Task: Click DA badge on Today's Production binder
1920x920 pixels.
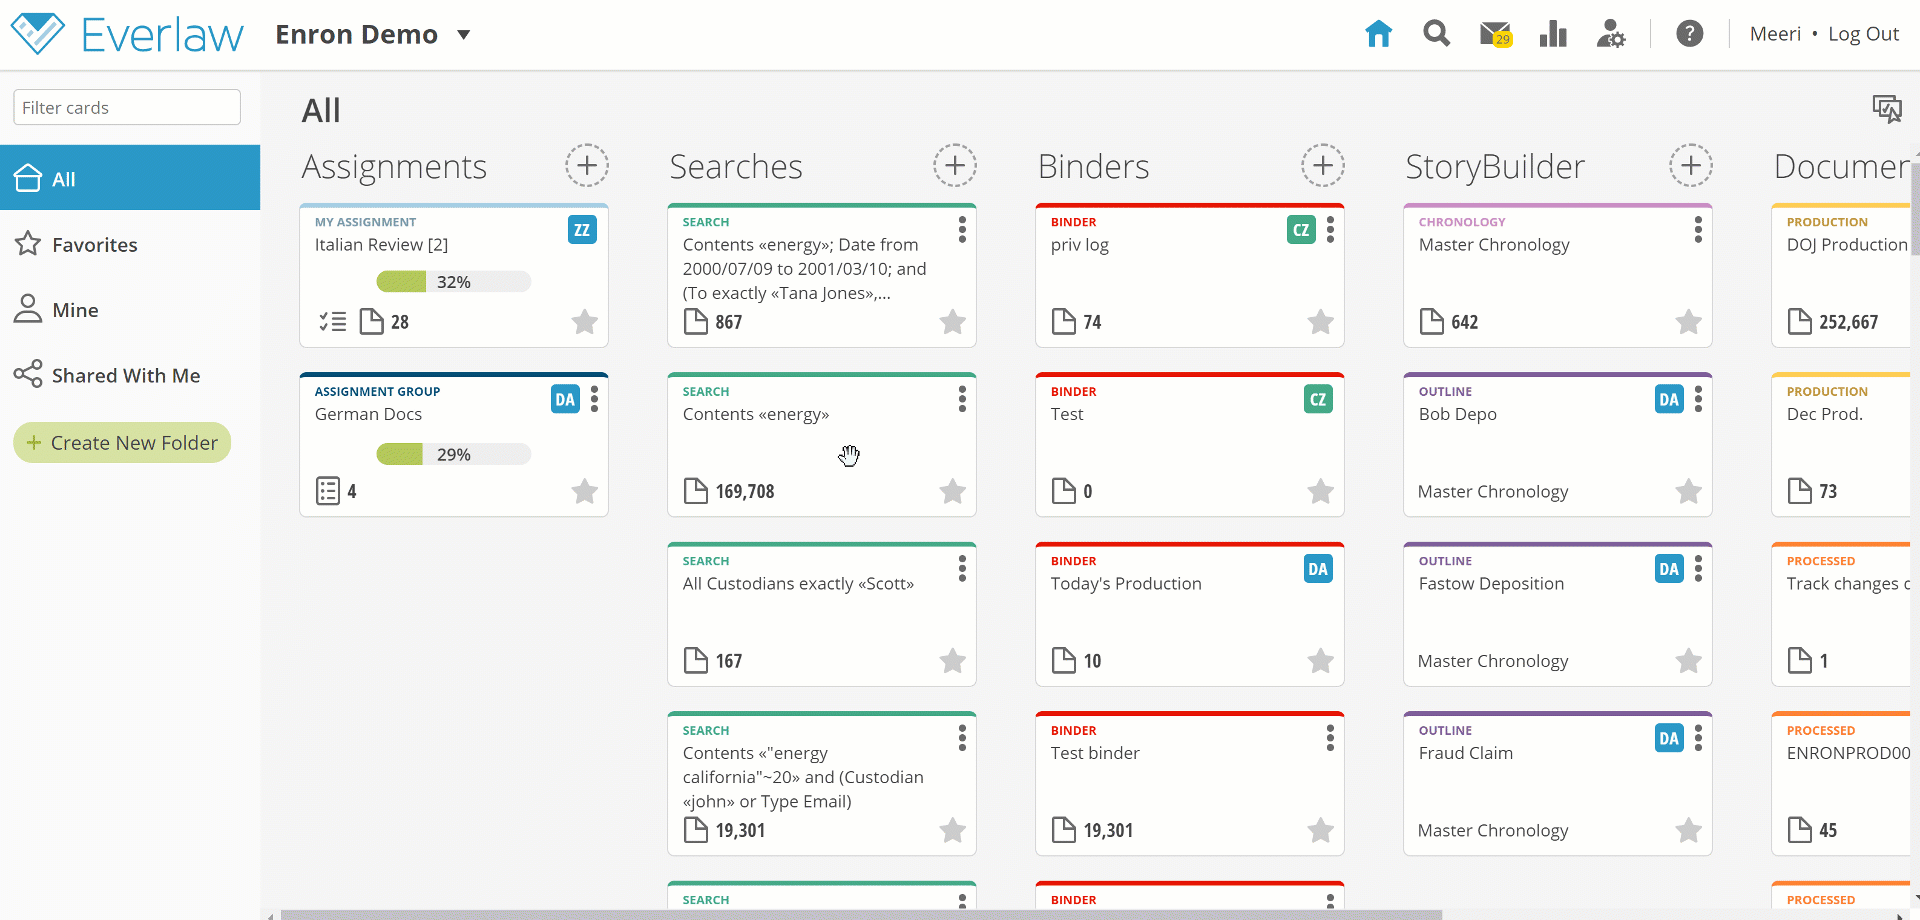Action: (x=1318, y=569)
